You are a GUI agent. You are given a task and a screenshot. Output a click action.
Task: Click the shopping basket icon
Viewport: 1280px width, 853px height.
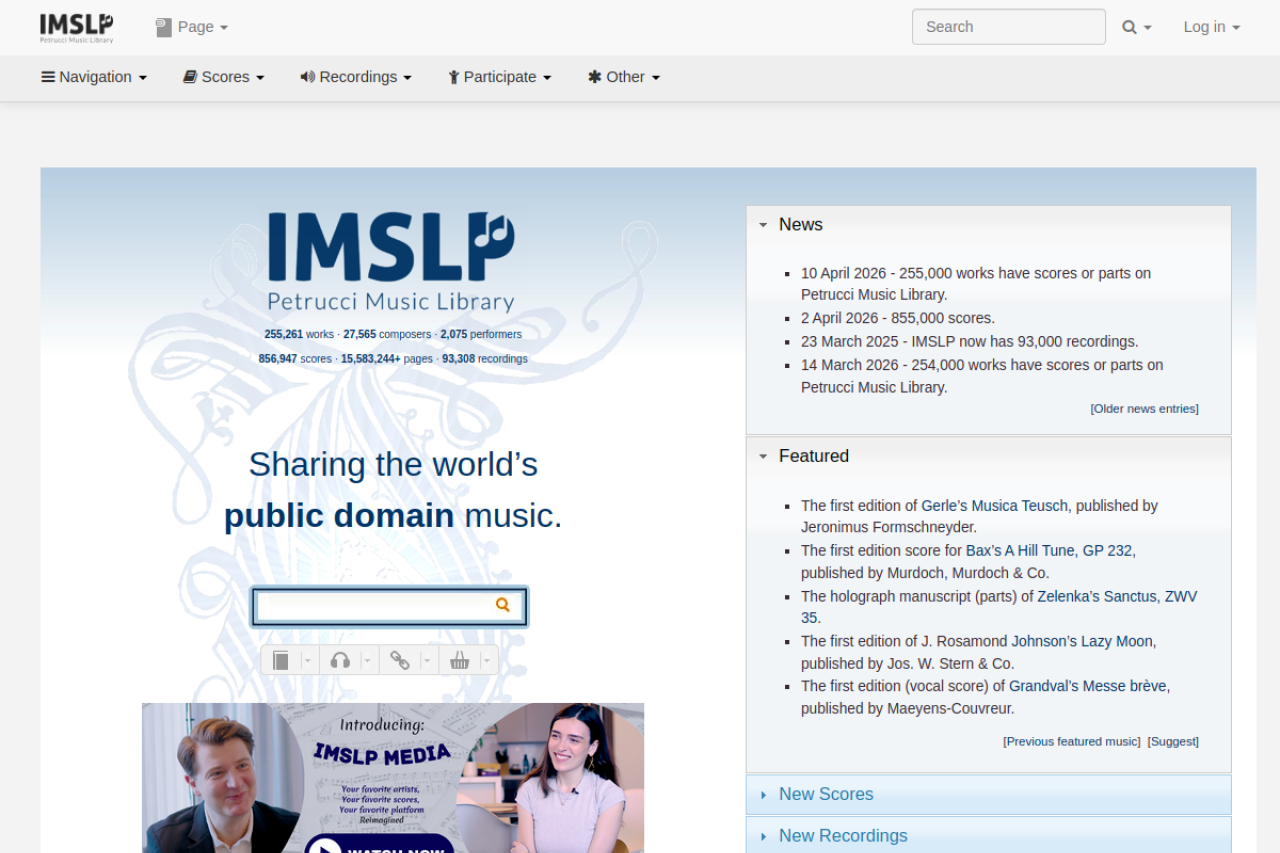459,660
